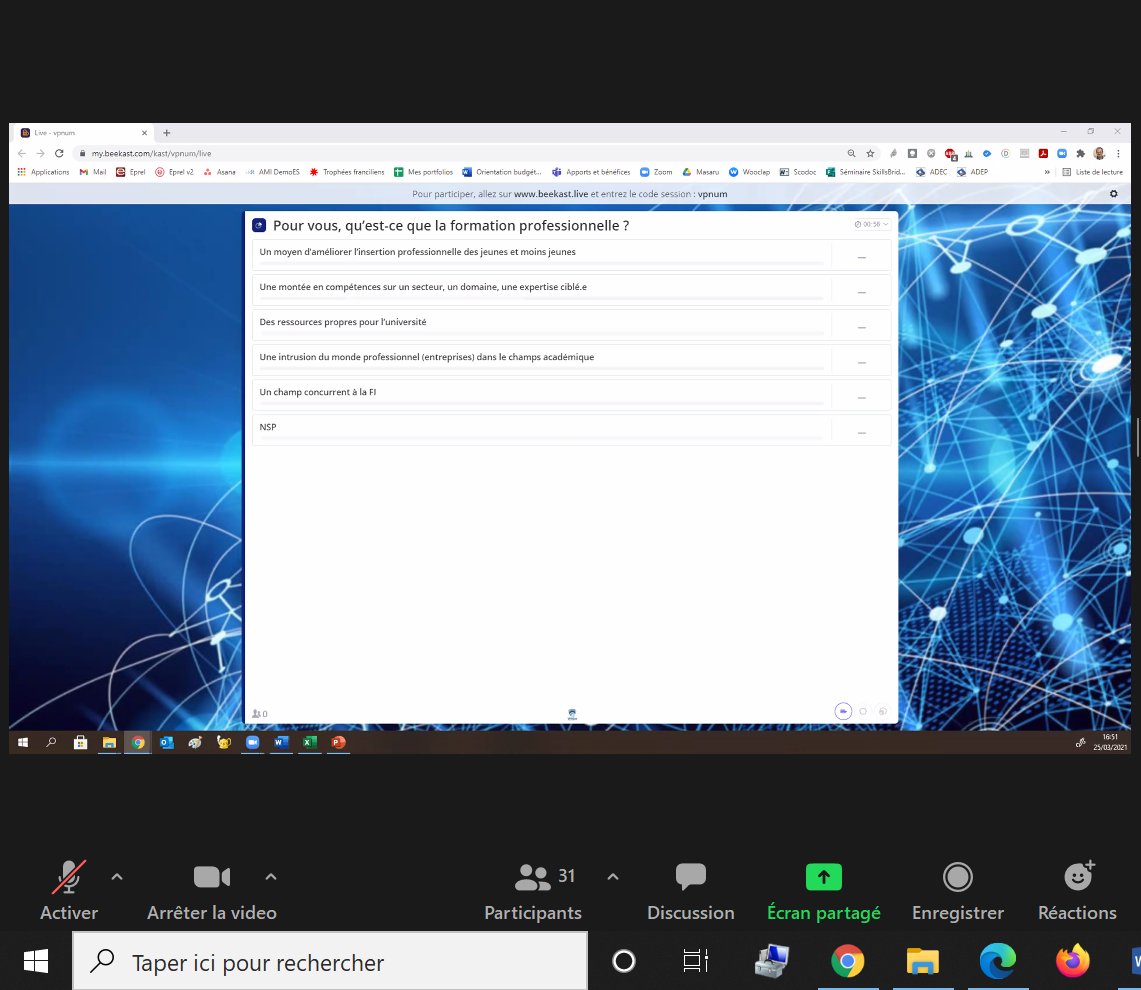Open the 00:56 timer dropdown
1141x990 pixels.
[871, 224]
